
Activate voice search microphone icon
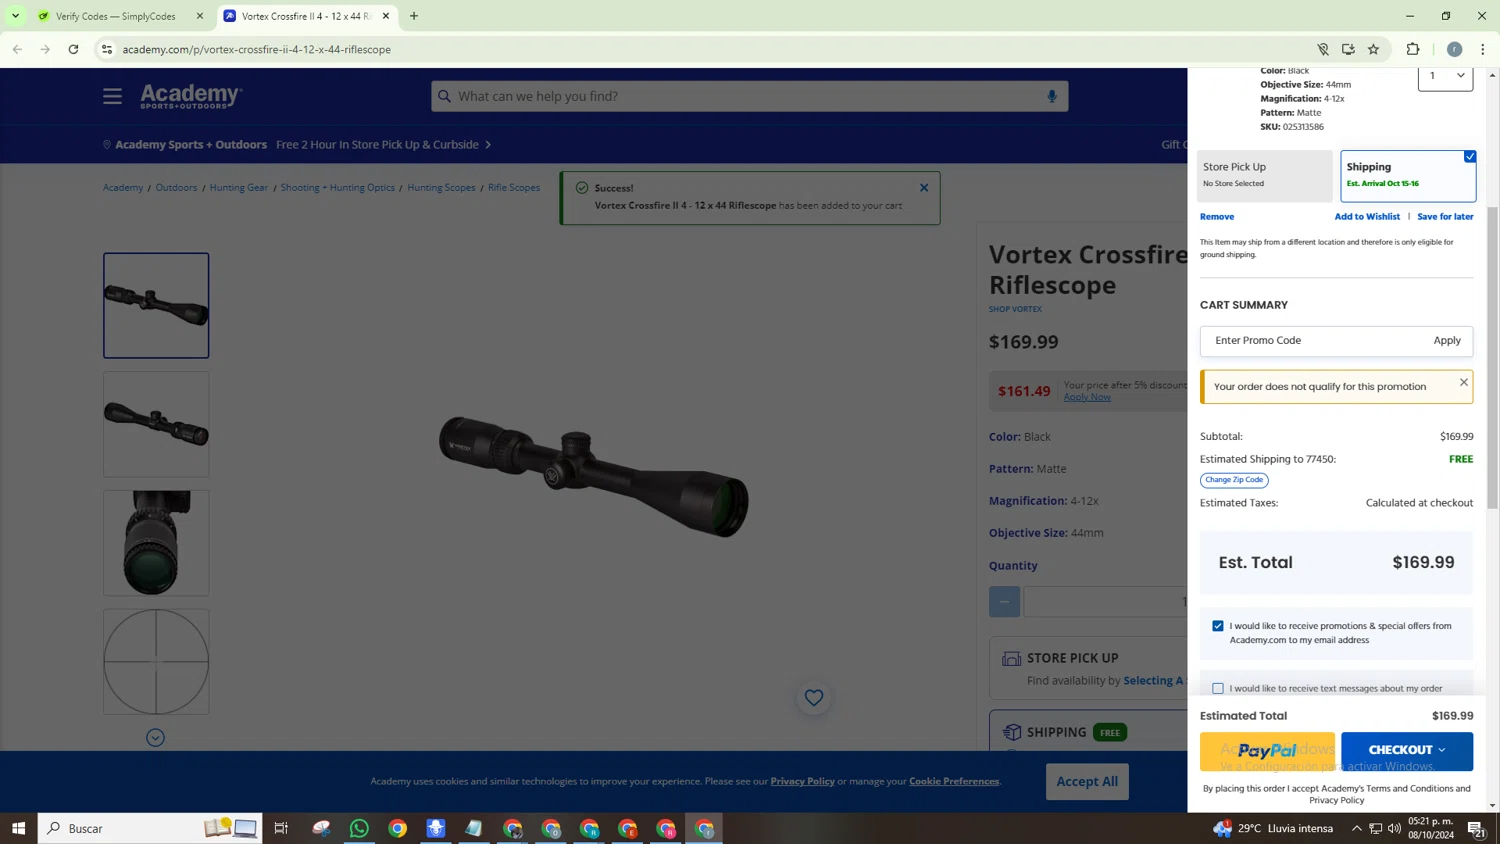(1052, 96)
